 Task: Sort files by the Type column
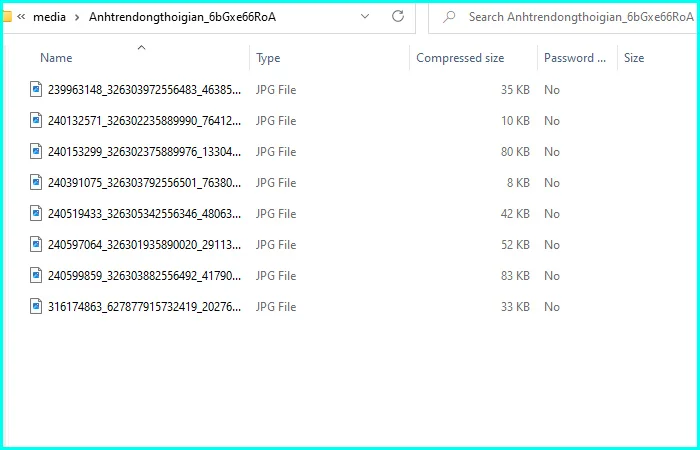(268, 58)
